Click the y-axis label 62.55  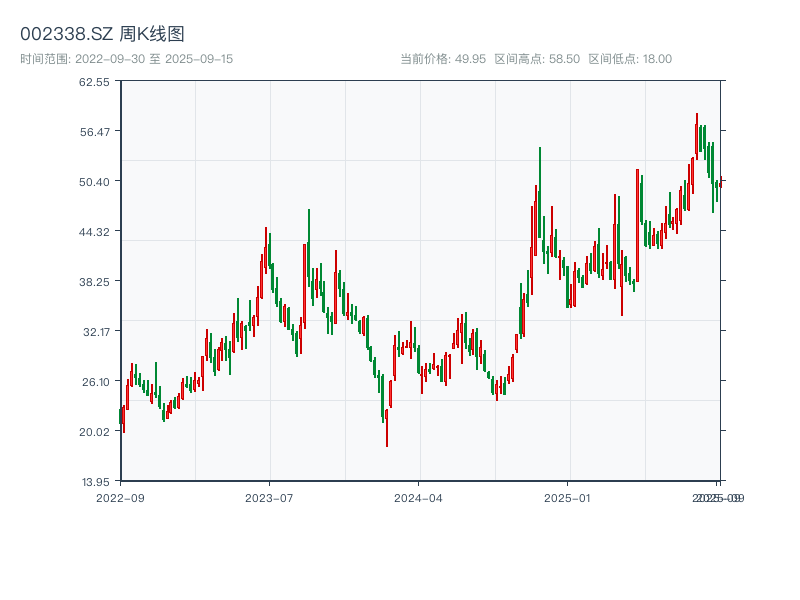click(94, 82)
